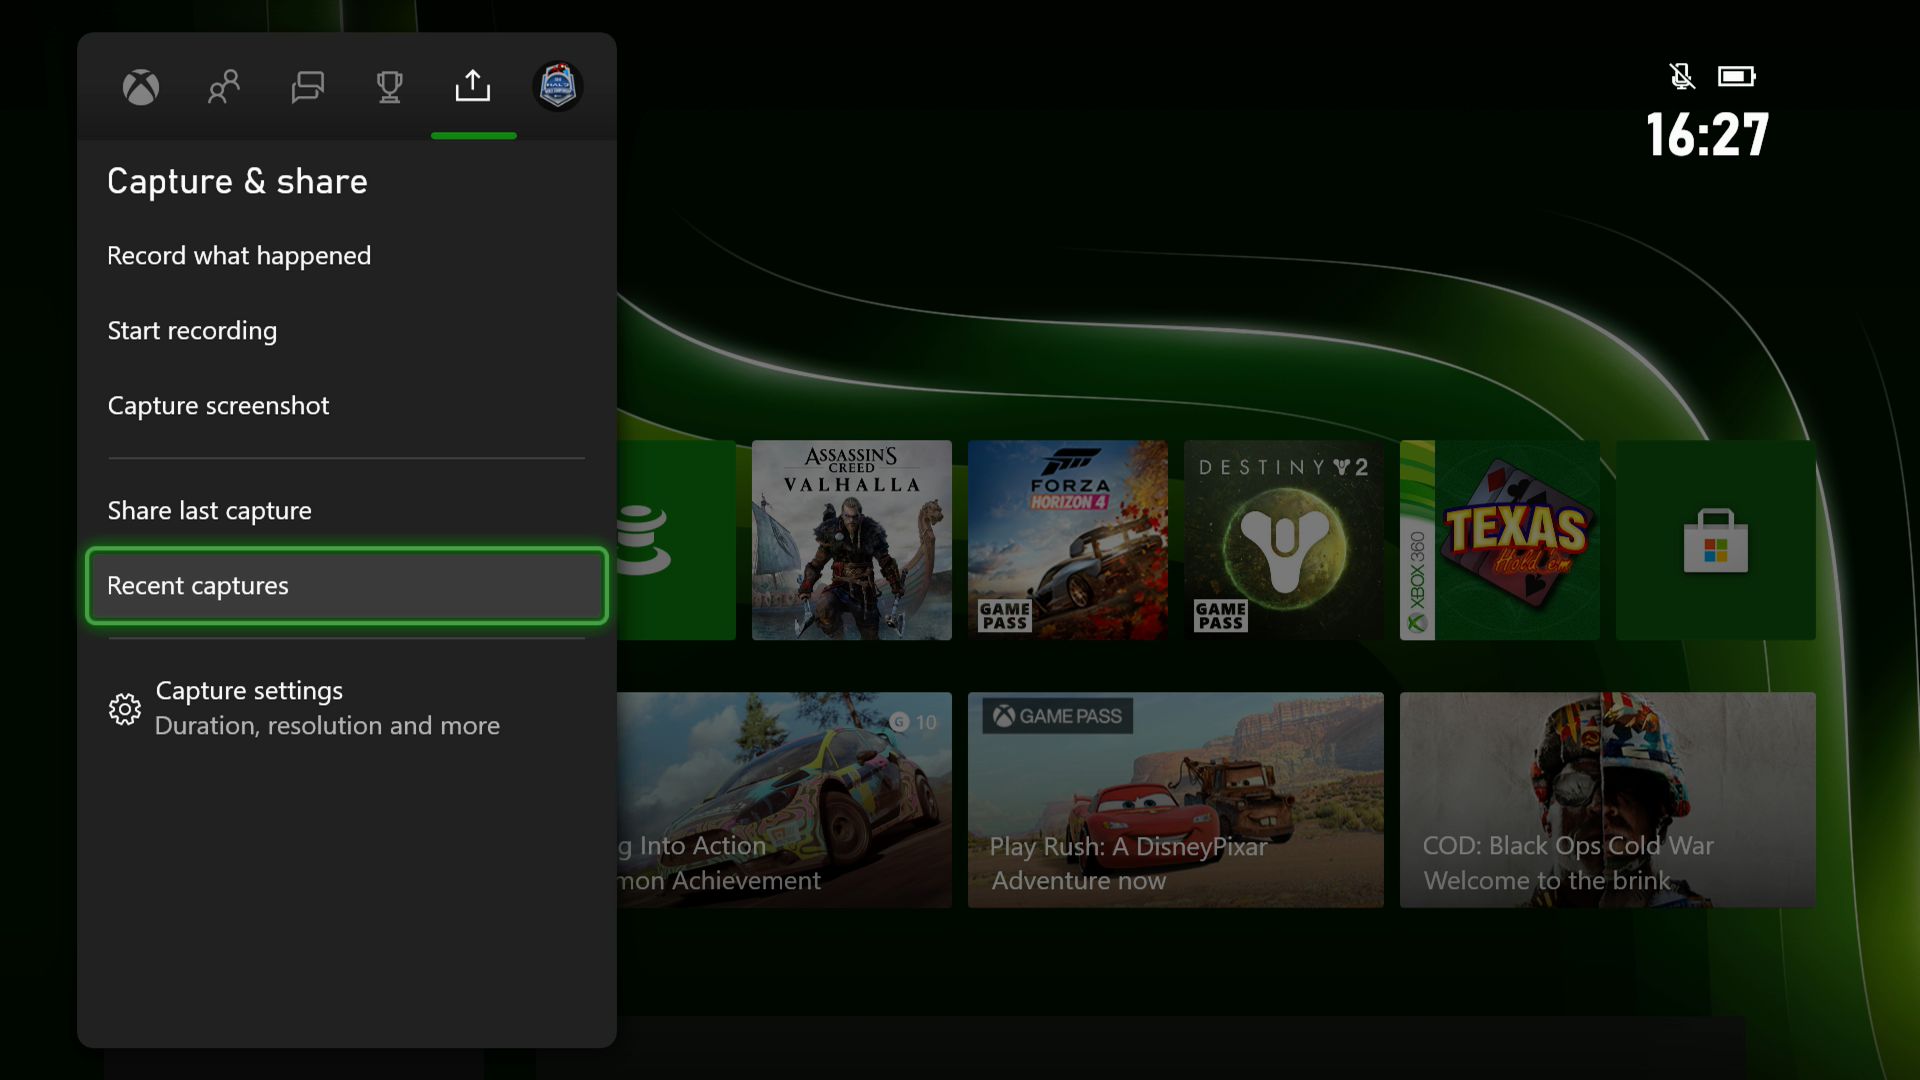Open Texas Hold'em Xbox 360 tile
1920x1080 pixels.
pyautogui.click(x=1499, y=540)
